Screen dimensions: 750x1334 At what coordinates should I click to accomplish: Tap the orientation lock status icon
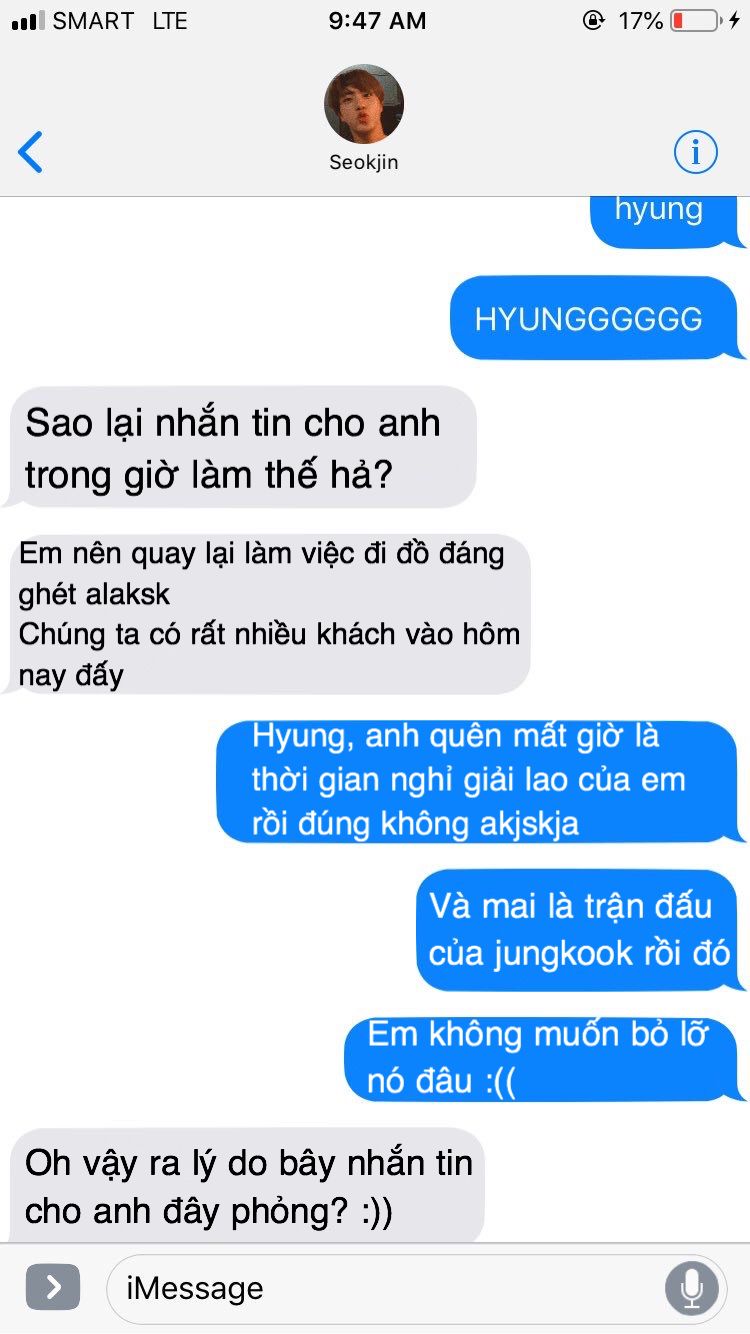coord(593,20)
